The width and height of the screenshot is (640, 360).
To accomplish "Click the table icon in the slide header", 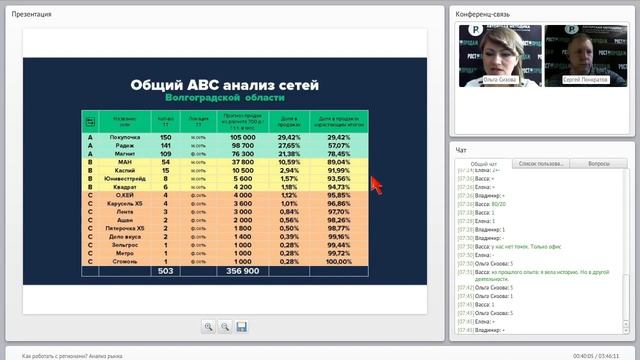I will tap(90, 122).
